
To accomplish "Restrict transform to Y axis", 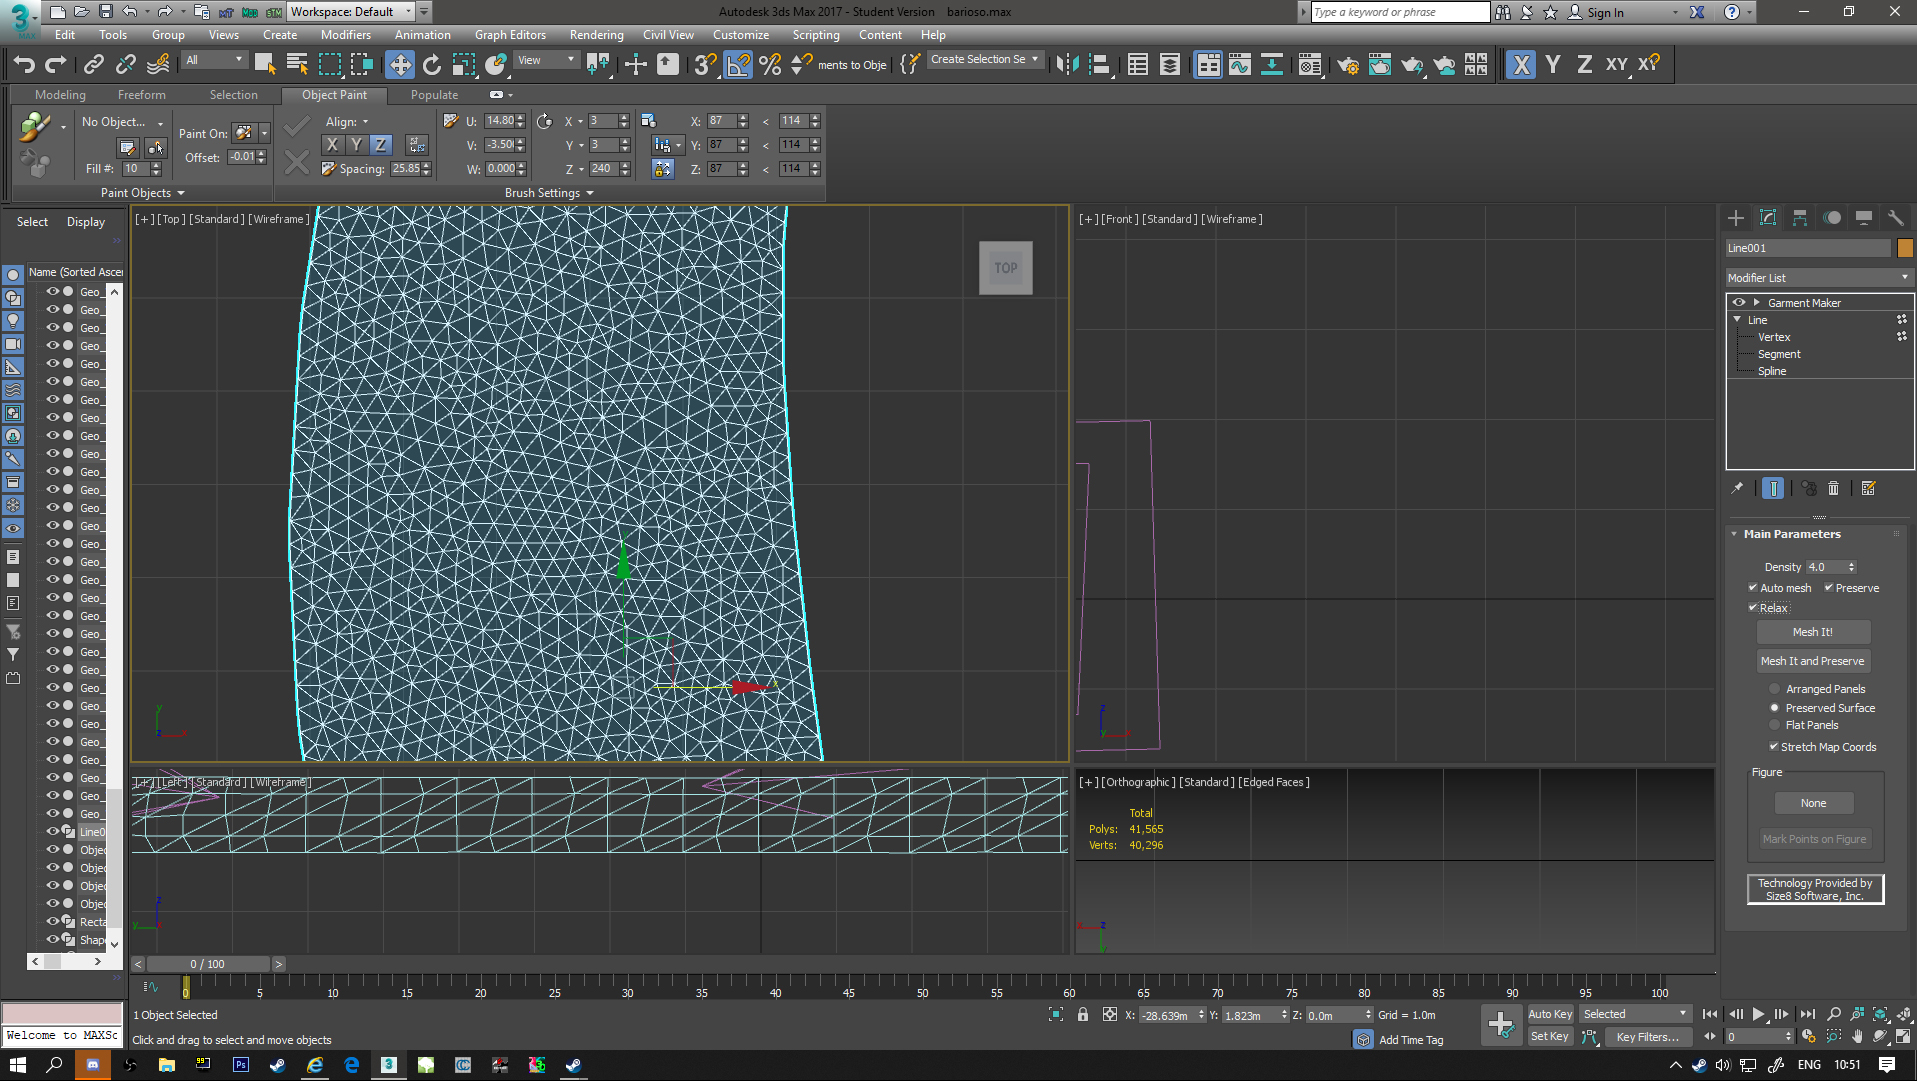I will [x=1553, y=65].
